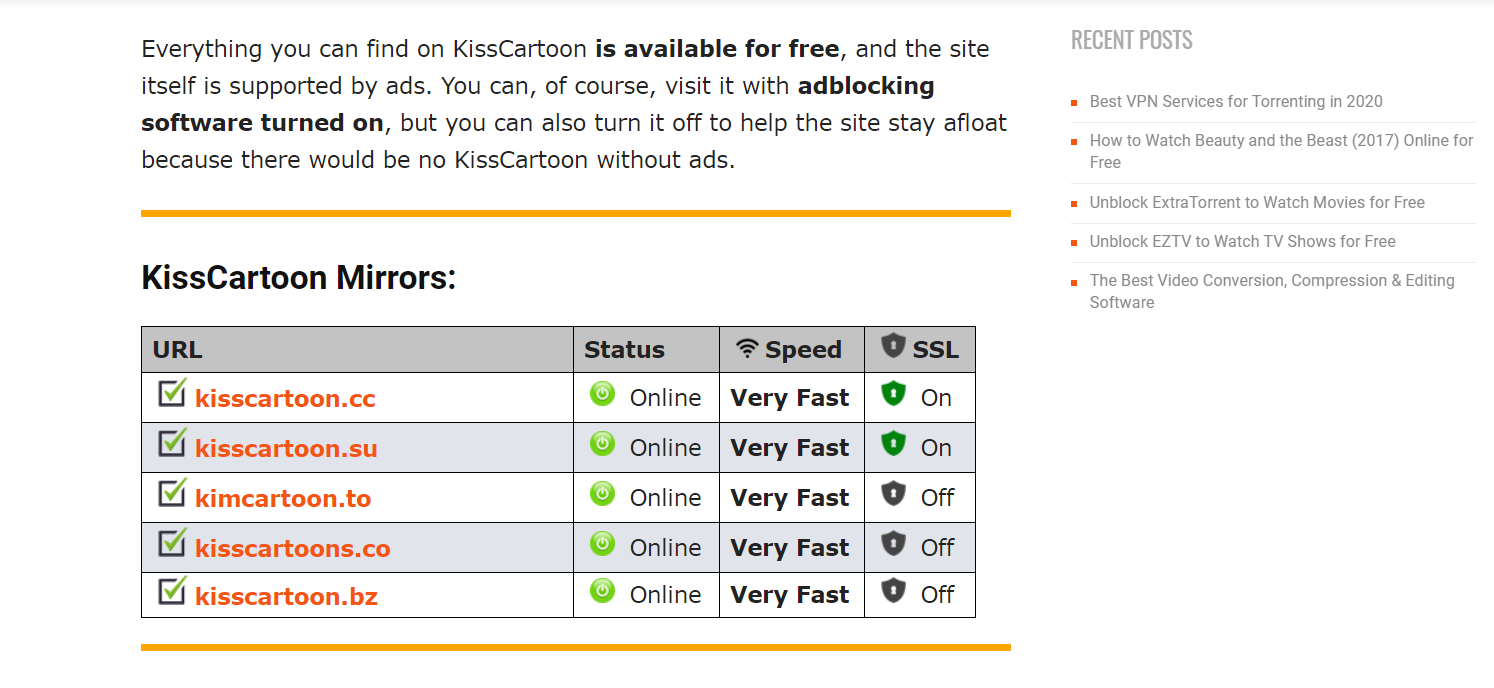Open Unblock EZTV to Watch TV Shows post

[x=1242, y=241]
